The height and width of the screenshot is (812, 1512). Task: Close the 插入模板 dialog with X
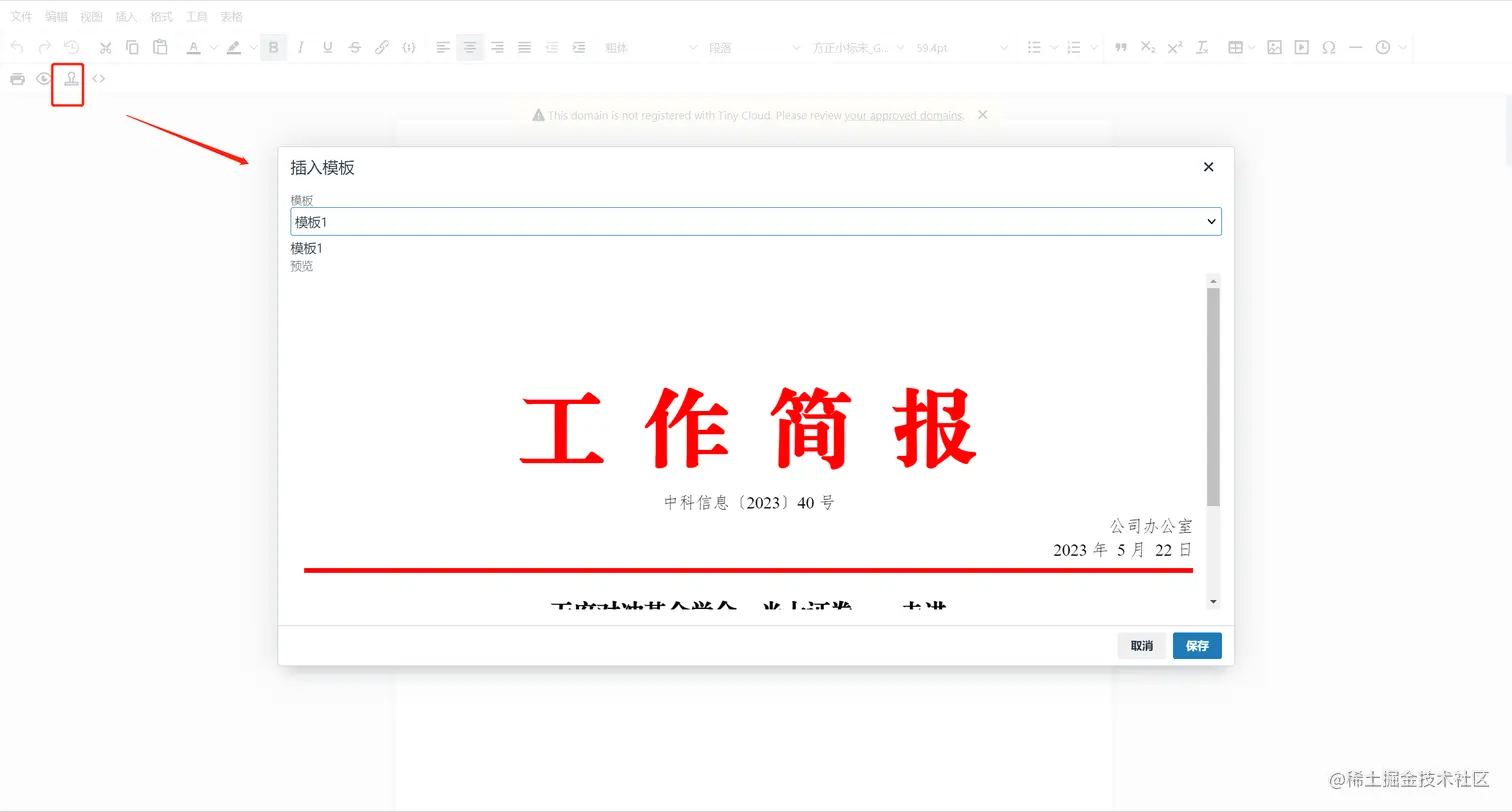click(x=1208, y=167)
